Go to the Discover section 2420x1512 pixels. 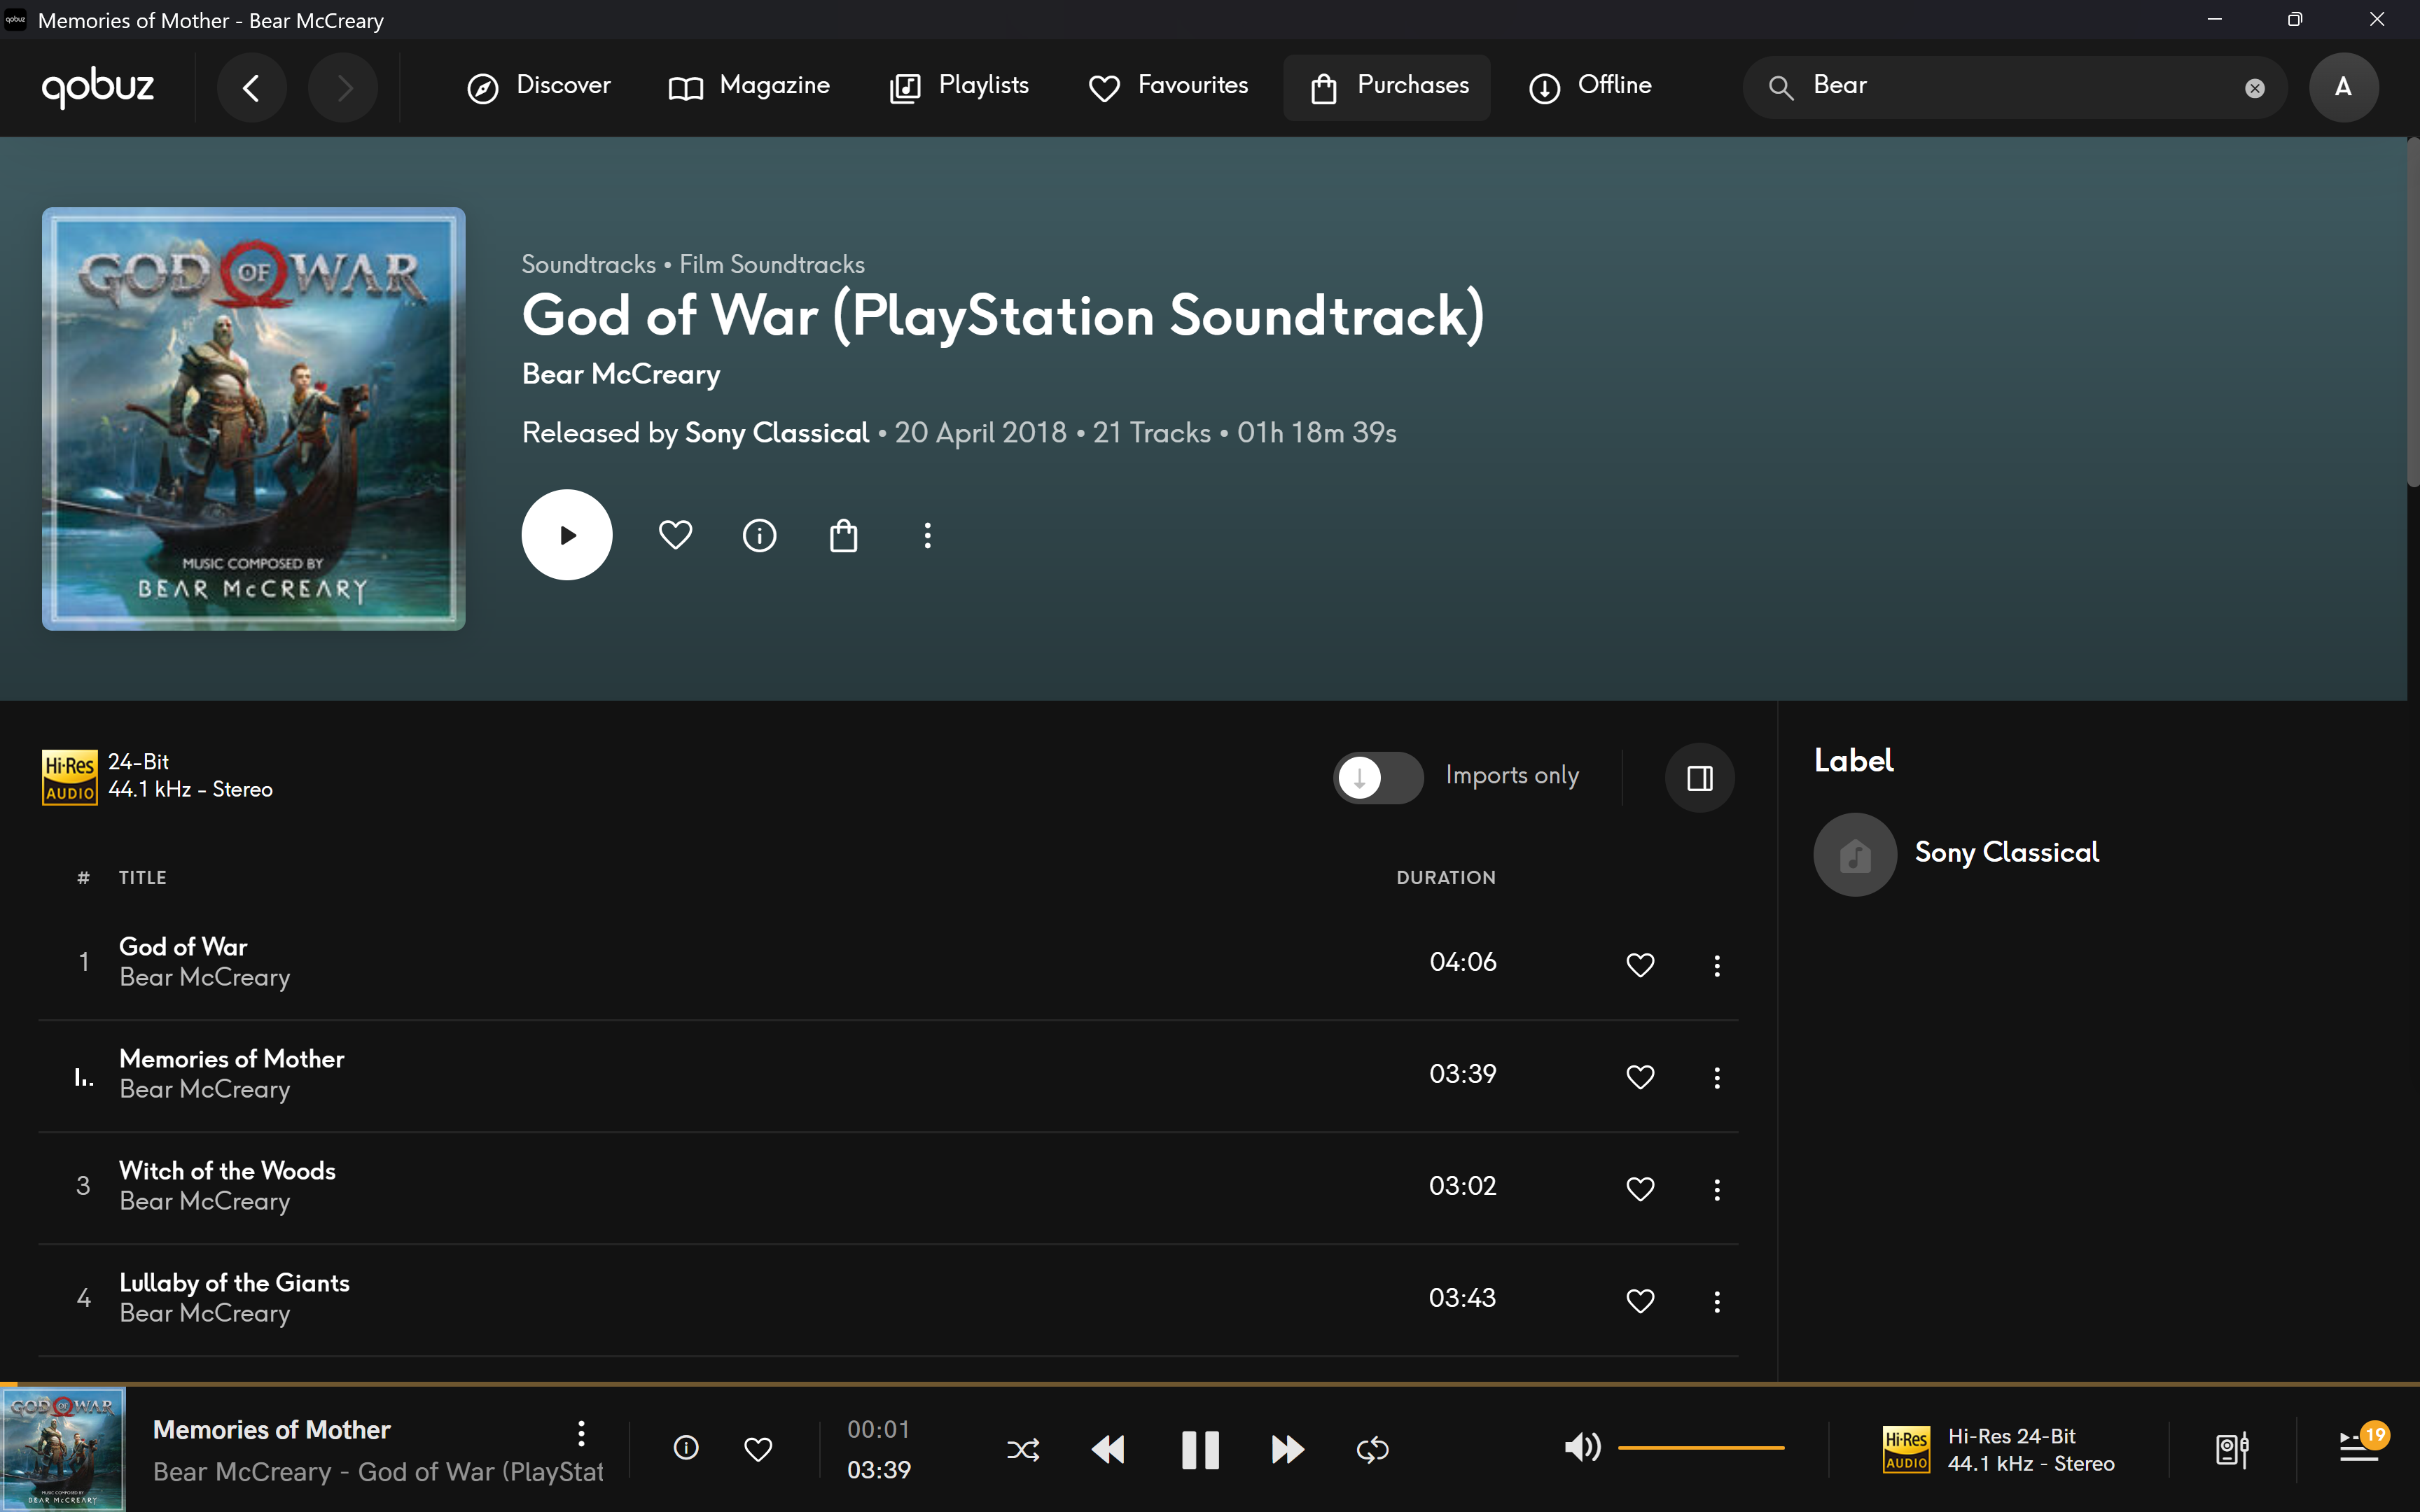pyautogui.click(x=539, y=87)
